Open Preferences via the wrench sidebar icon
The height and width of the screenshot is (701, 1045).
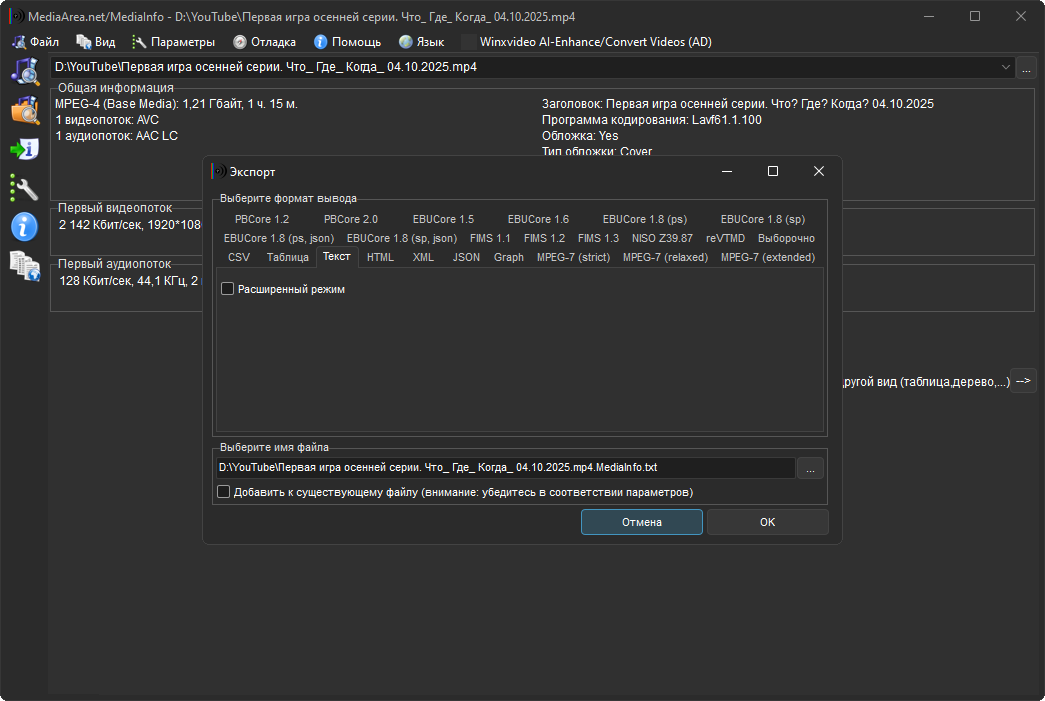pyautogui.click(x=24, y=187)
